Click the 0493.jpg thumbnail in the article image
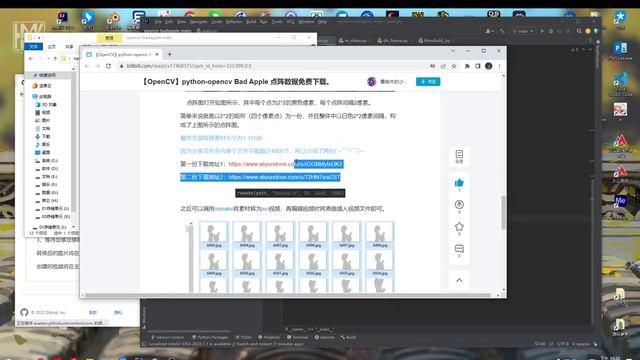The width and height of the screenshot is (640, 360). [x=214, y=235]
